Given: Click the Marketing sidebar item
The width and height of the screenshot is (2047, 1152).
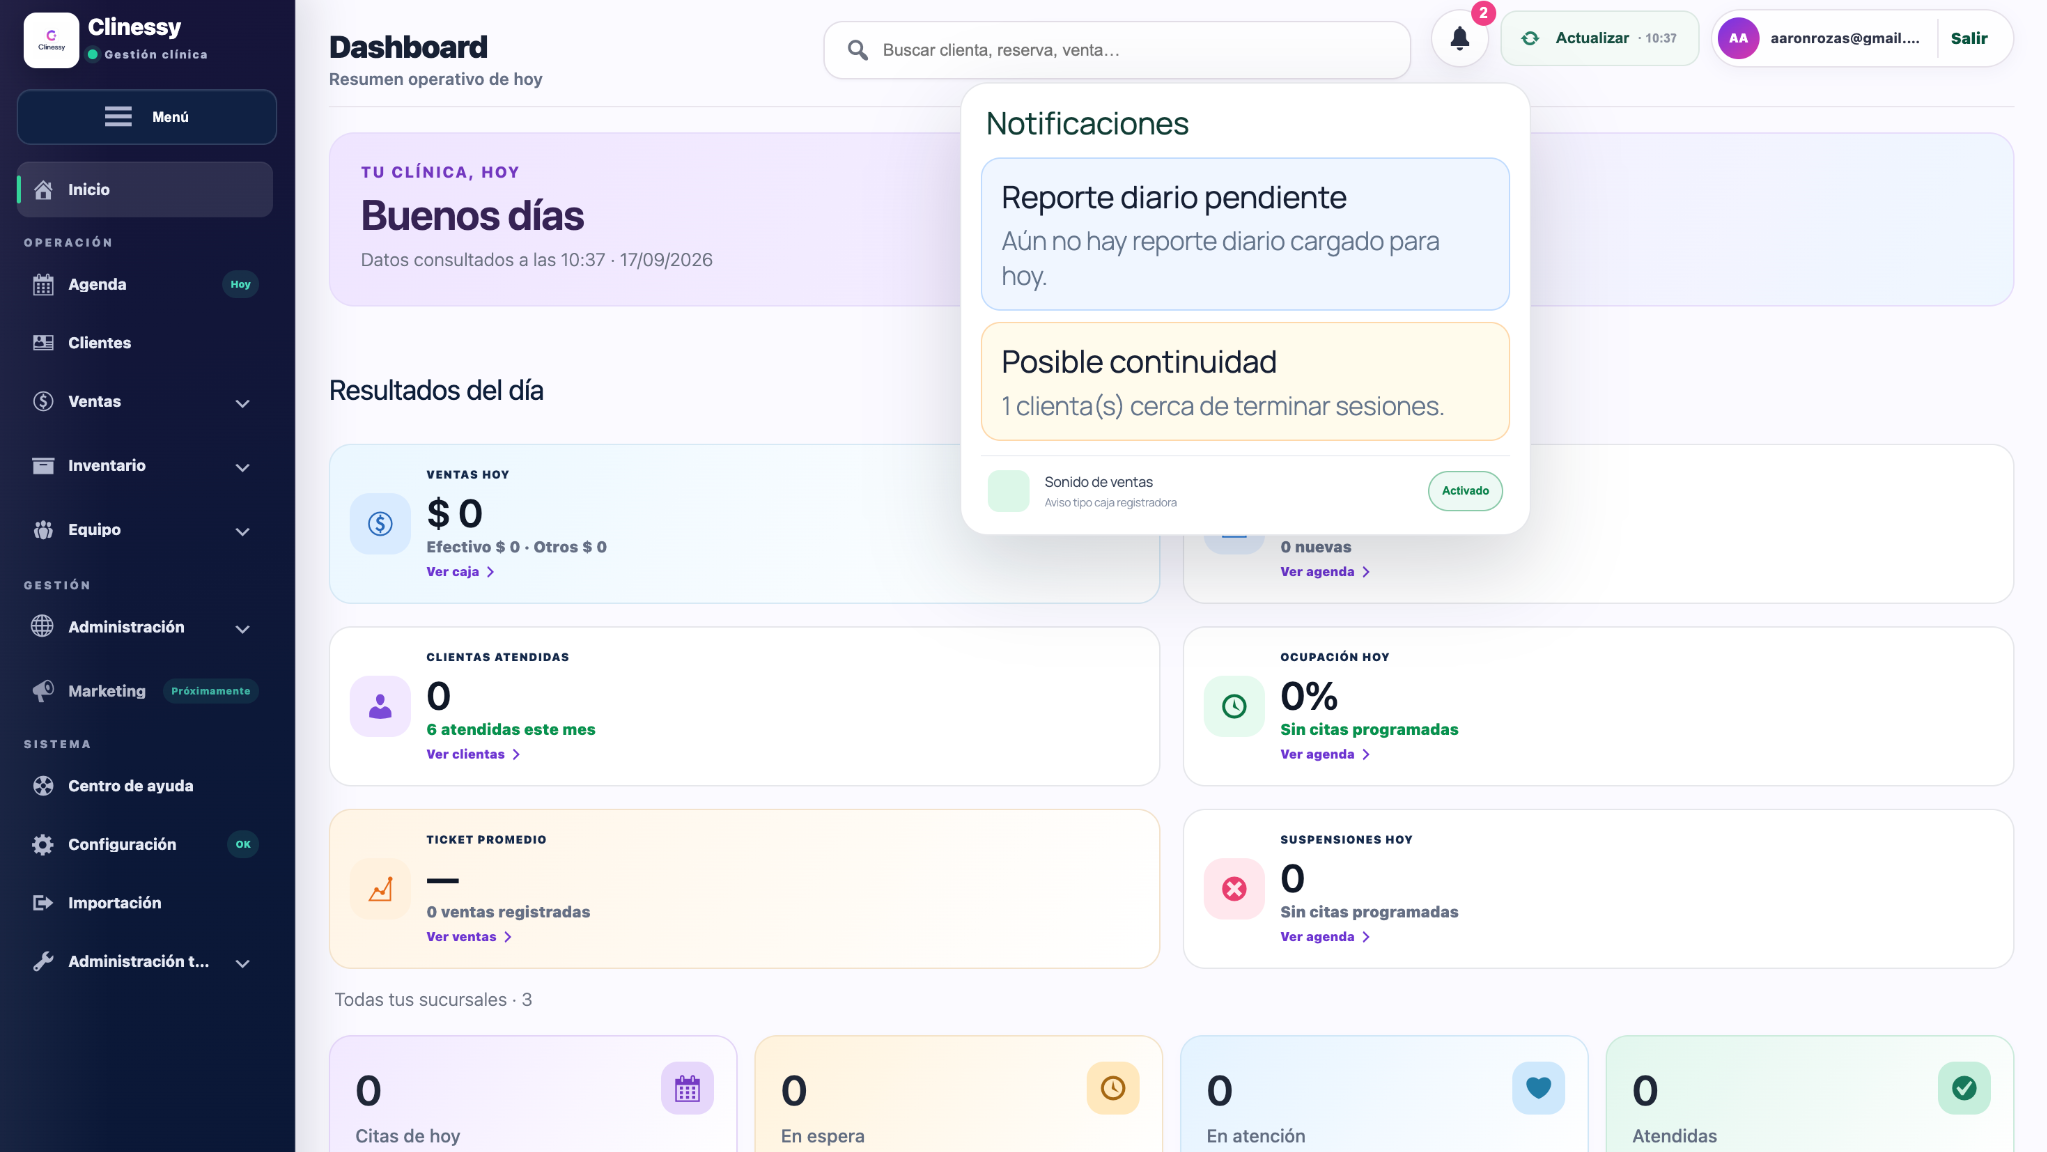Looking at the screenshot, I should pyautogui.click(x=145, y=691).
